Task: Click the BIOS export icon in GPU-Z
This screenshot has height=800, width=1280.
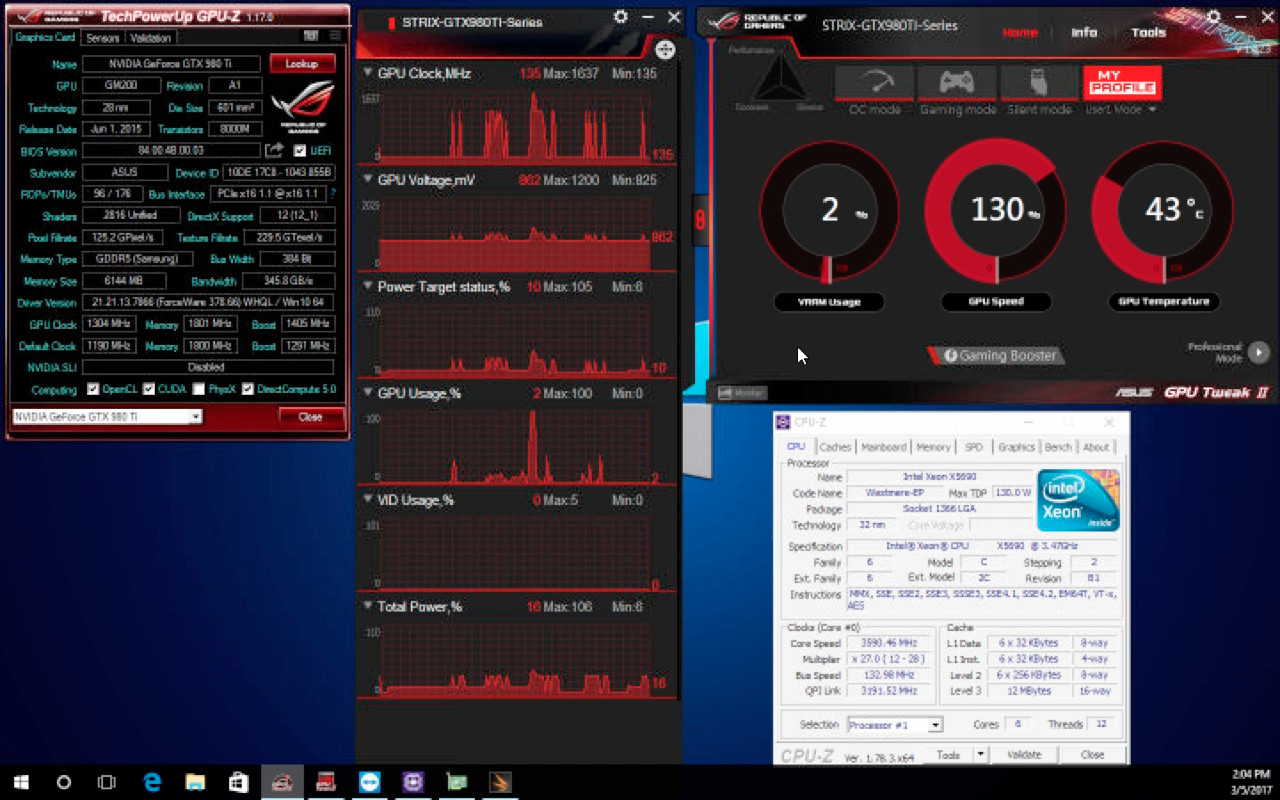Action: [274, 150]
